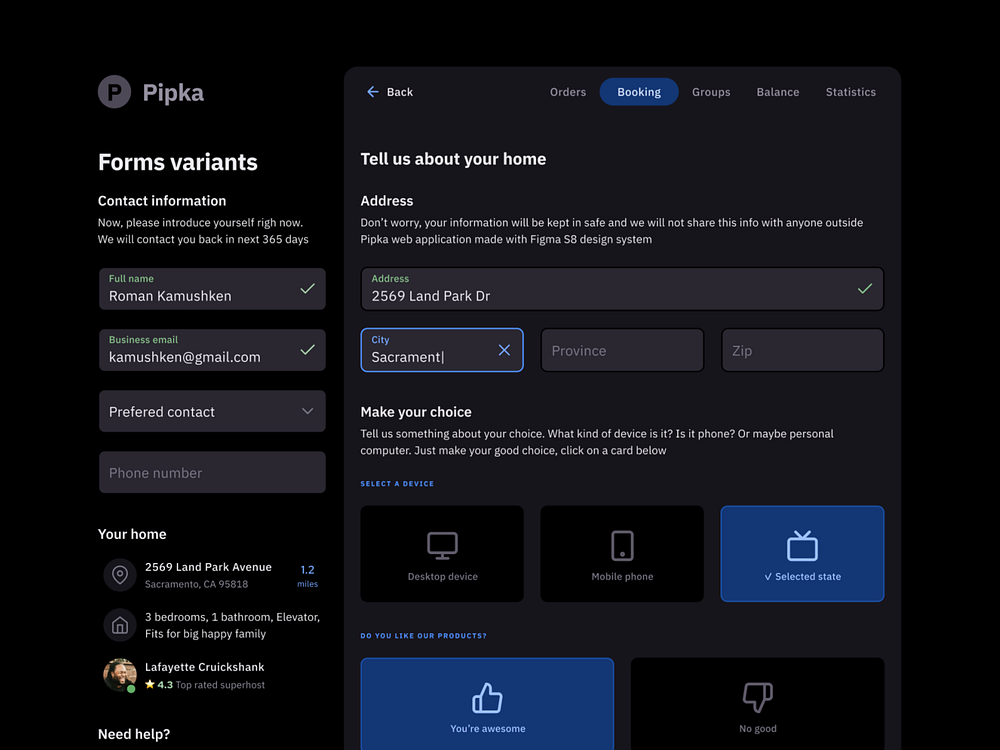Screen dimensions: 1000x750
Task: Click the checkmark in the Address field
Action: 864,289
